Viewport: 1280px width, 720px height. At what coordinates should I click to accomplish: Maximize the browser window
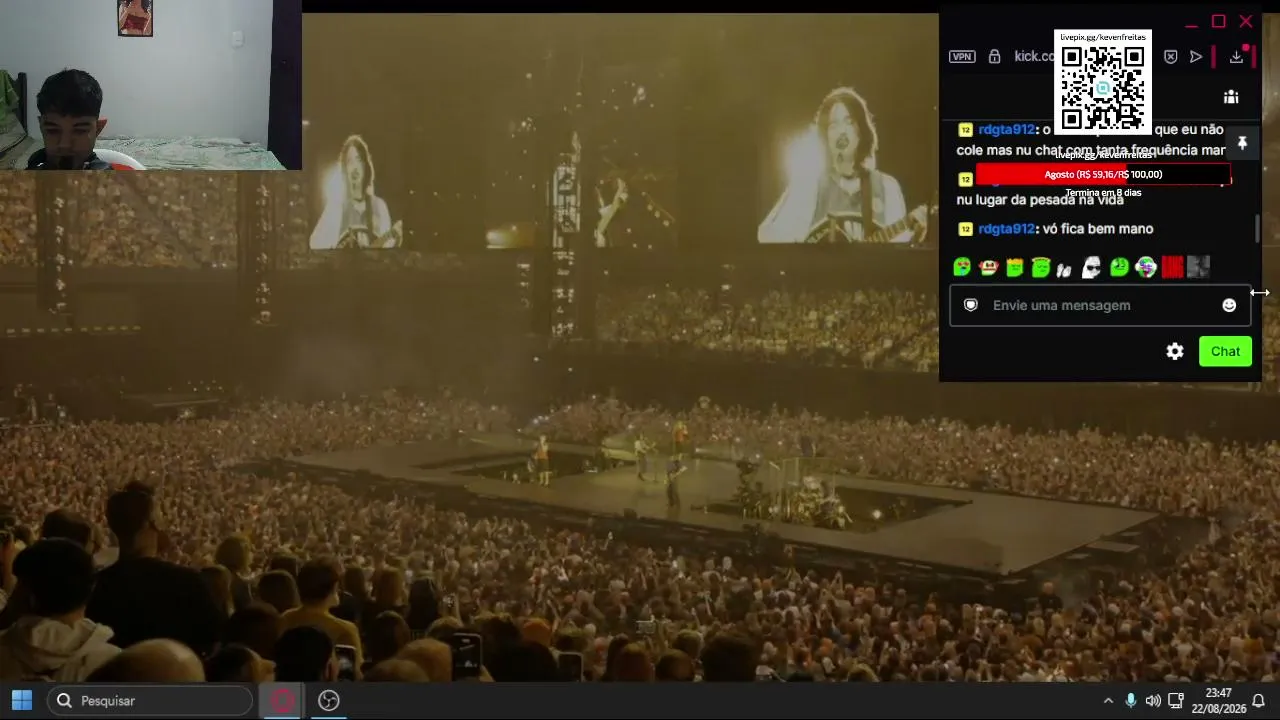1218,22
